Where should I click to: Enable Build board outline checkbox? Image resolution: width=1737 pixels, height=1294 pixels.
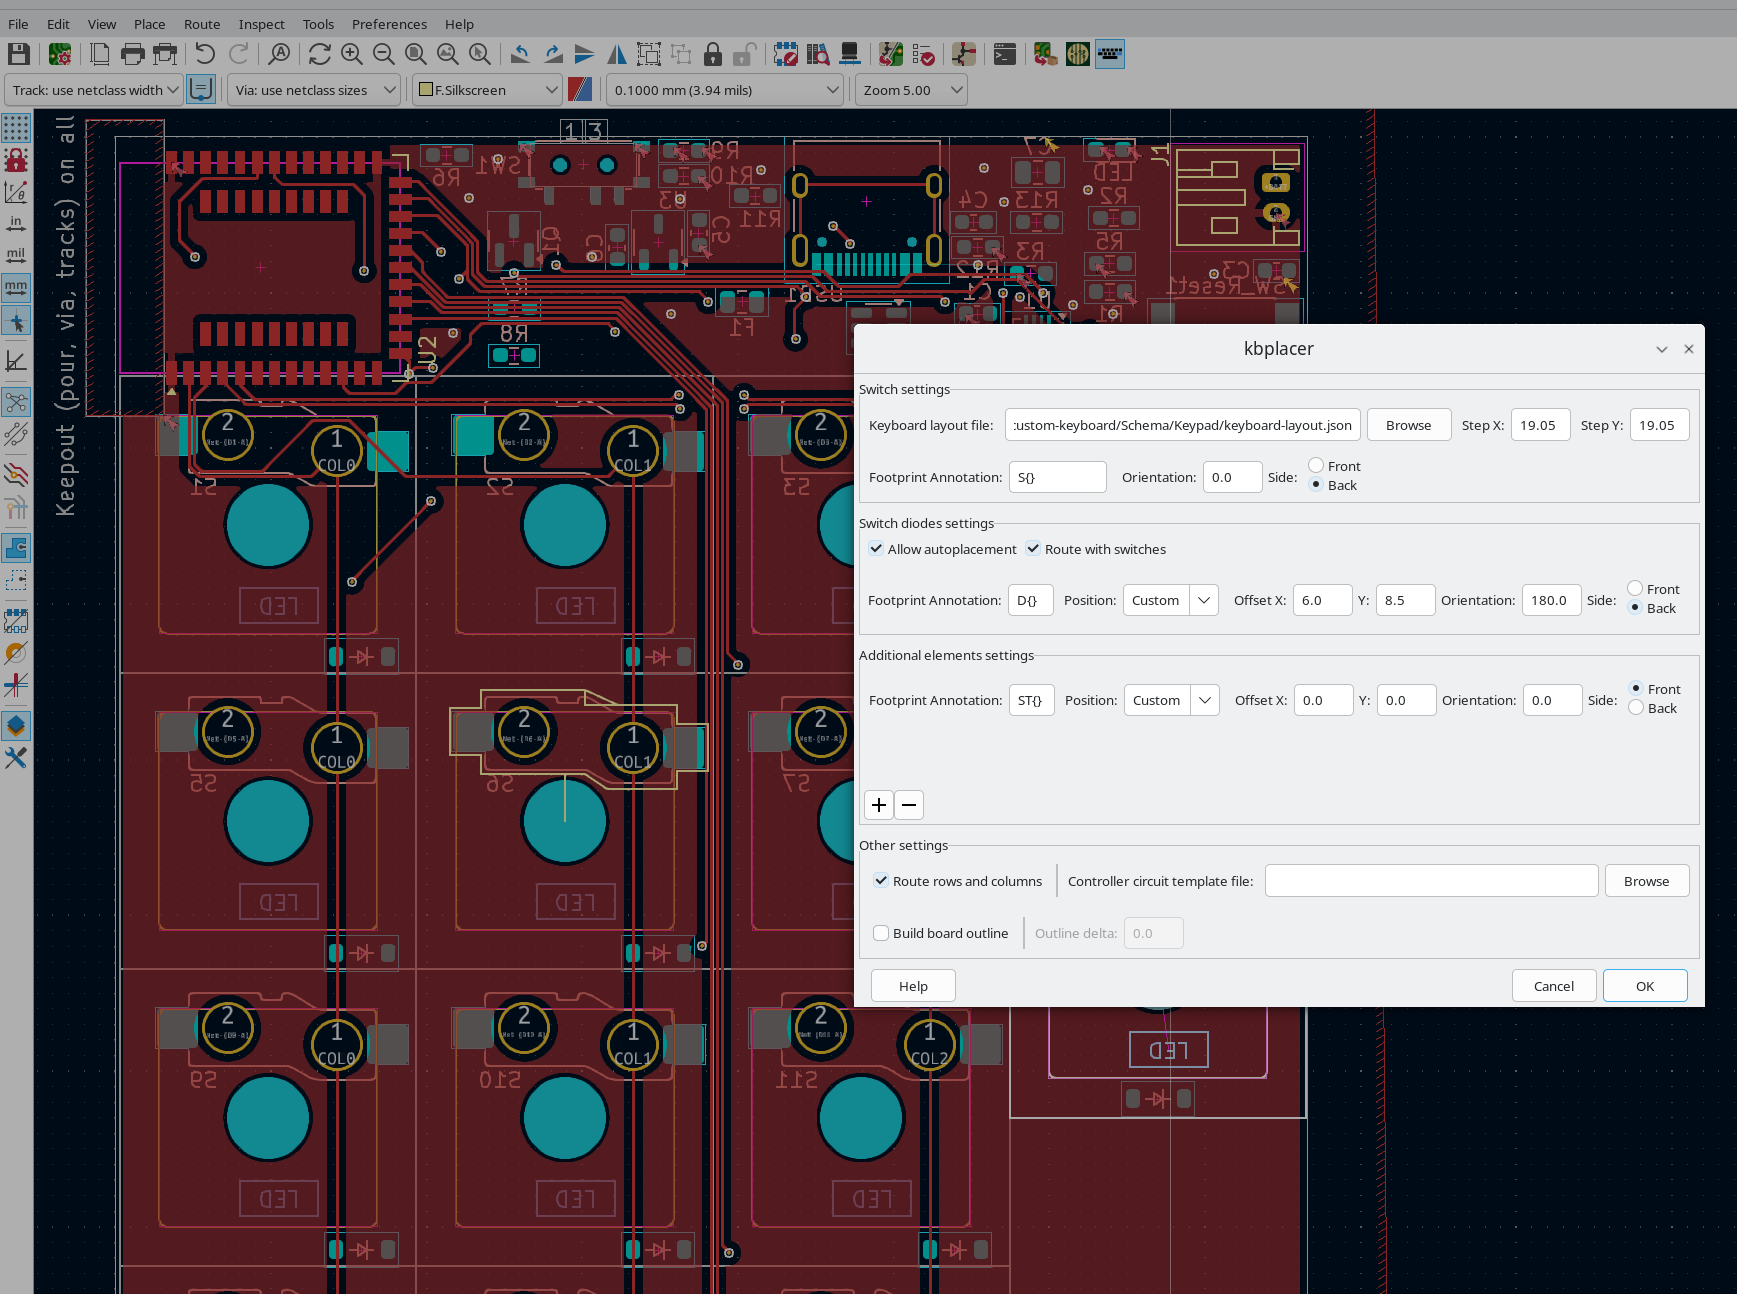pos(881,933)
